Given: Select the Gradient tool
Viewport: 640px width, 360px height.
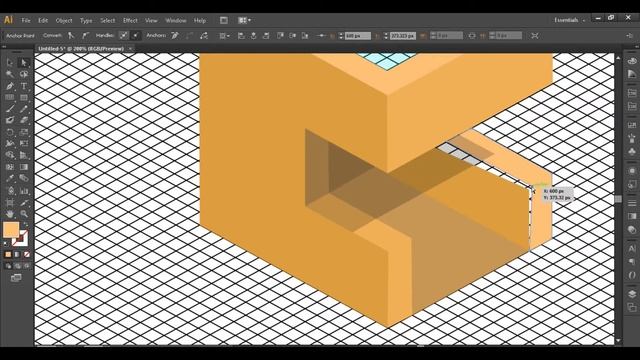Looking at the screenshot, I should click(x=24, y=167).
